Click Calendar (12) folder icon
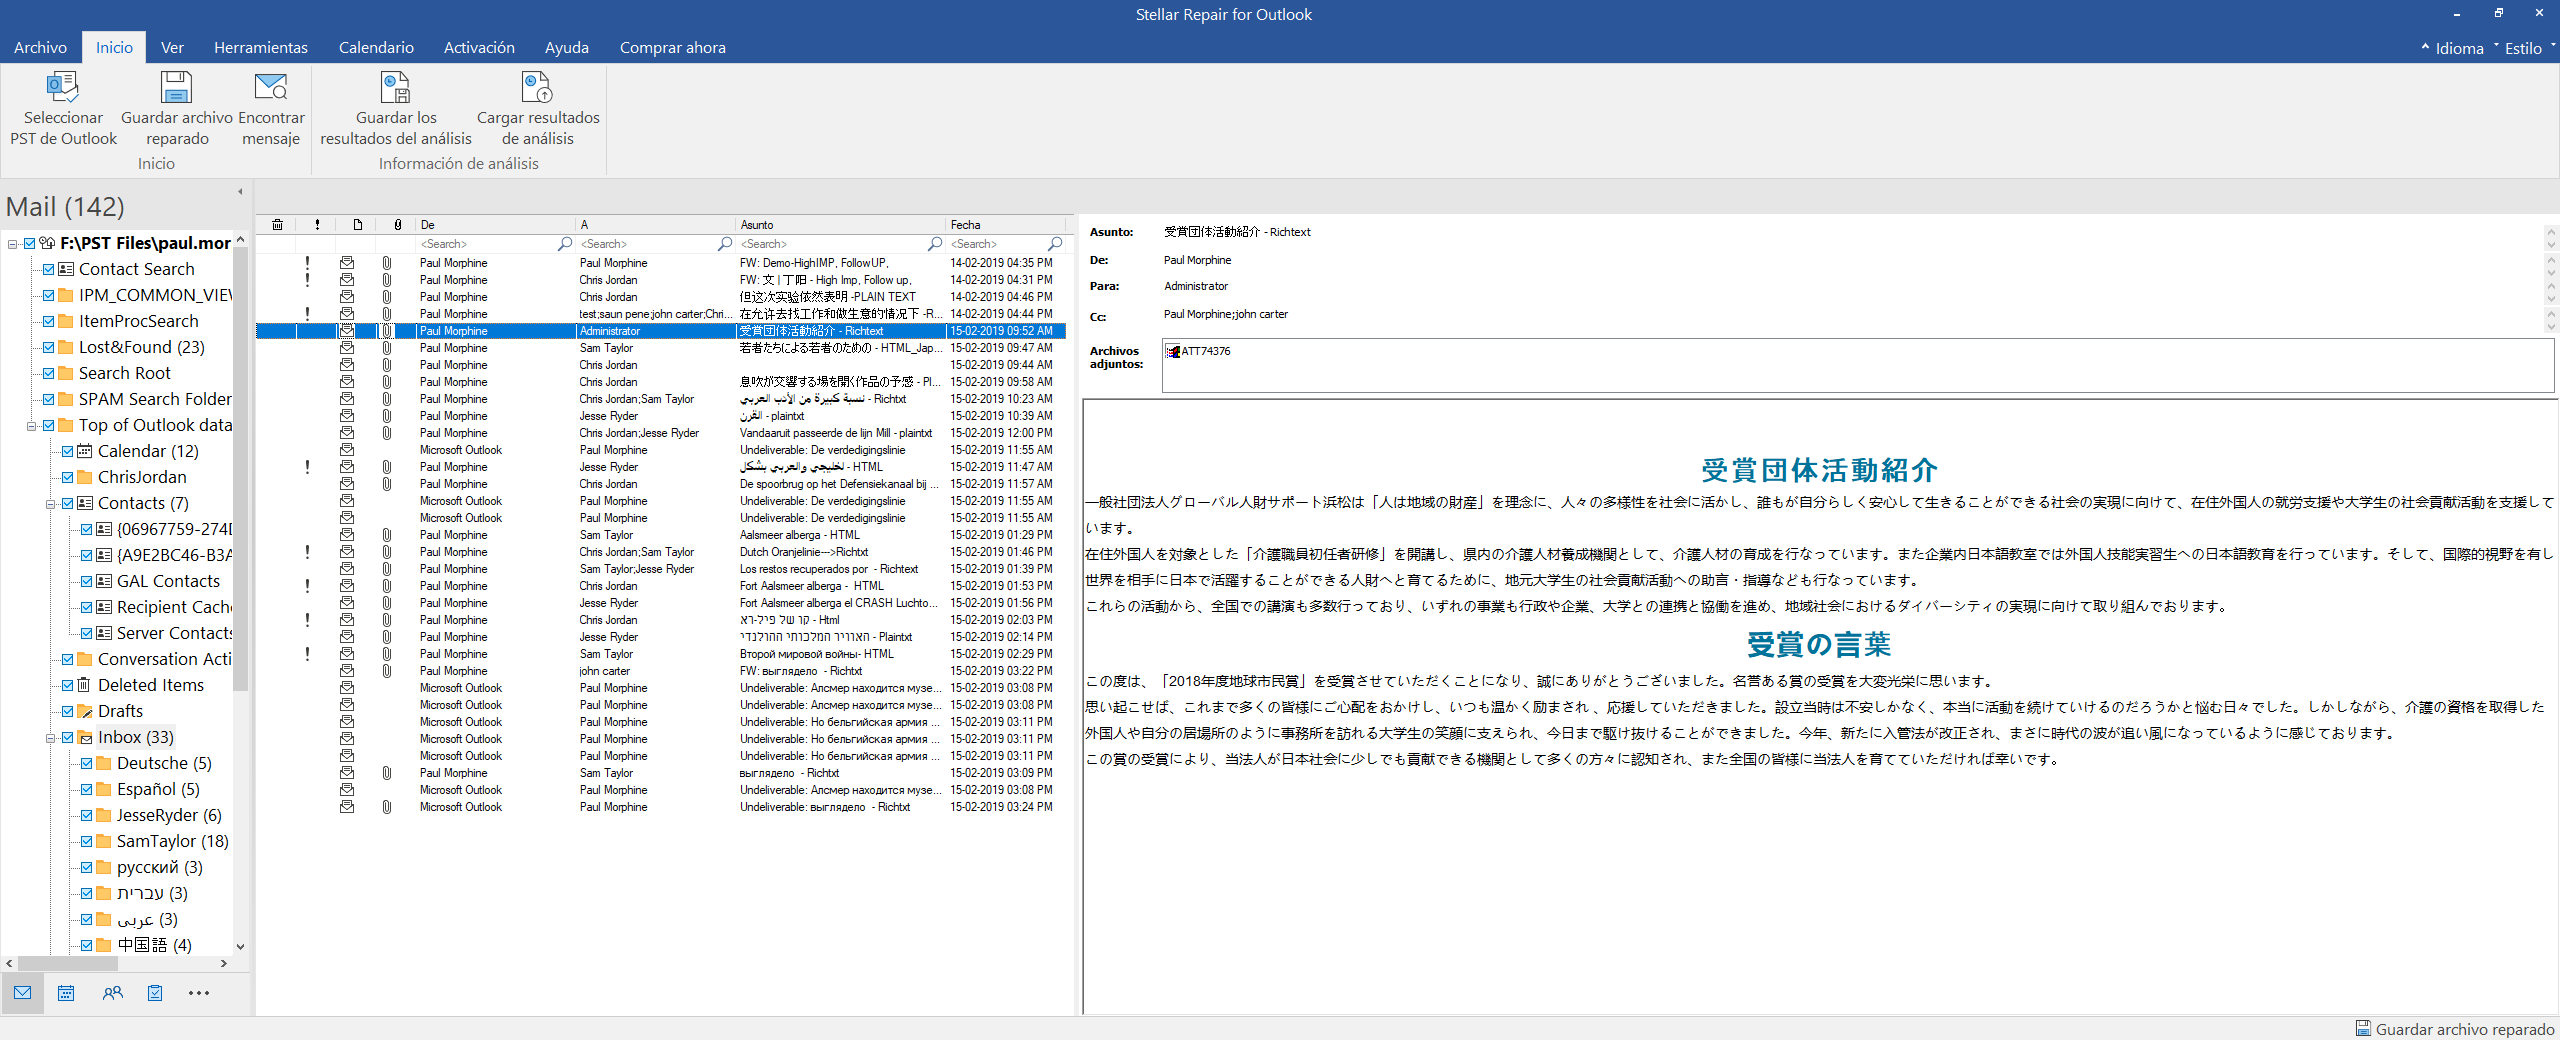2560x1040 pixels. [85, 451]
